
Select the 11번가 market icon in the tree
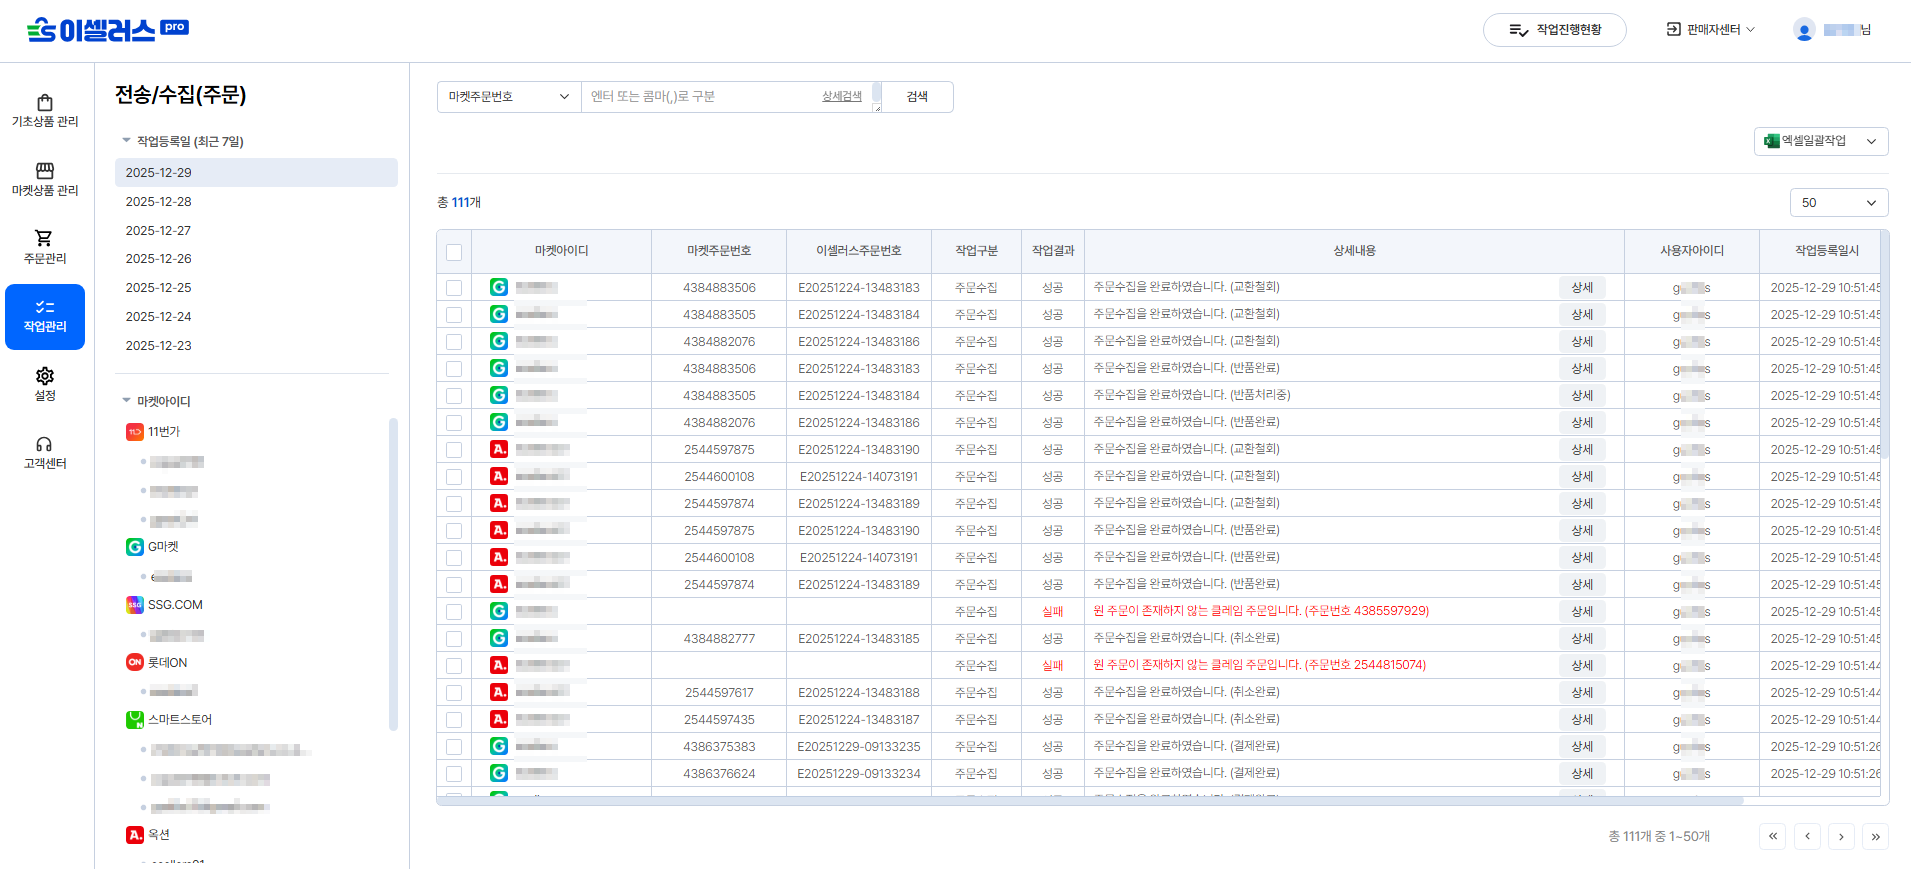pos(135,432)
